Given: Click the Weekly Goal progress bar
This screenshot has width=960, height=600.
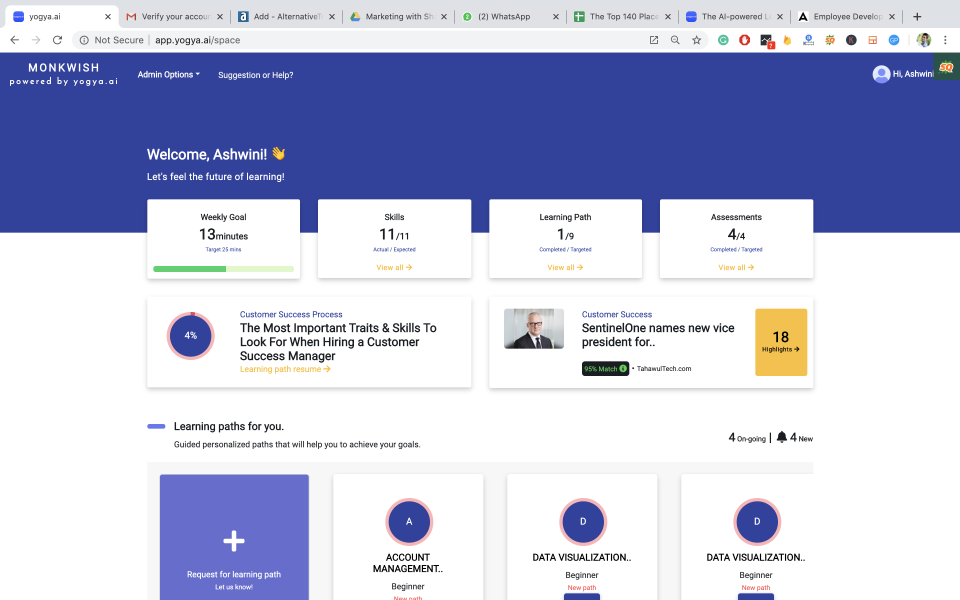Looking at the screenshot, I should (x=223, y=268).
